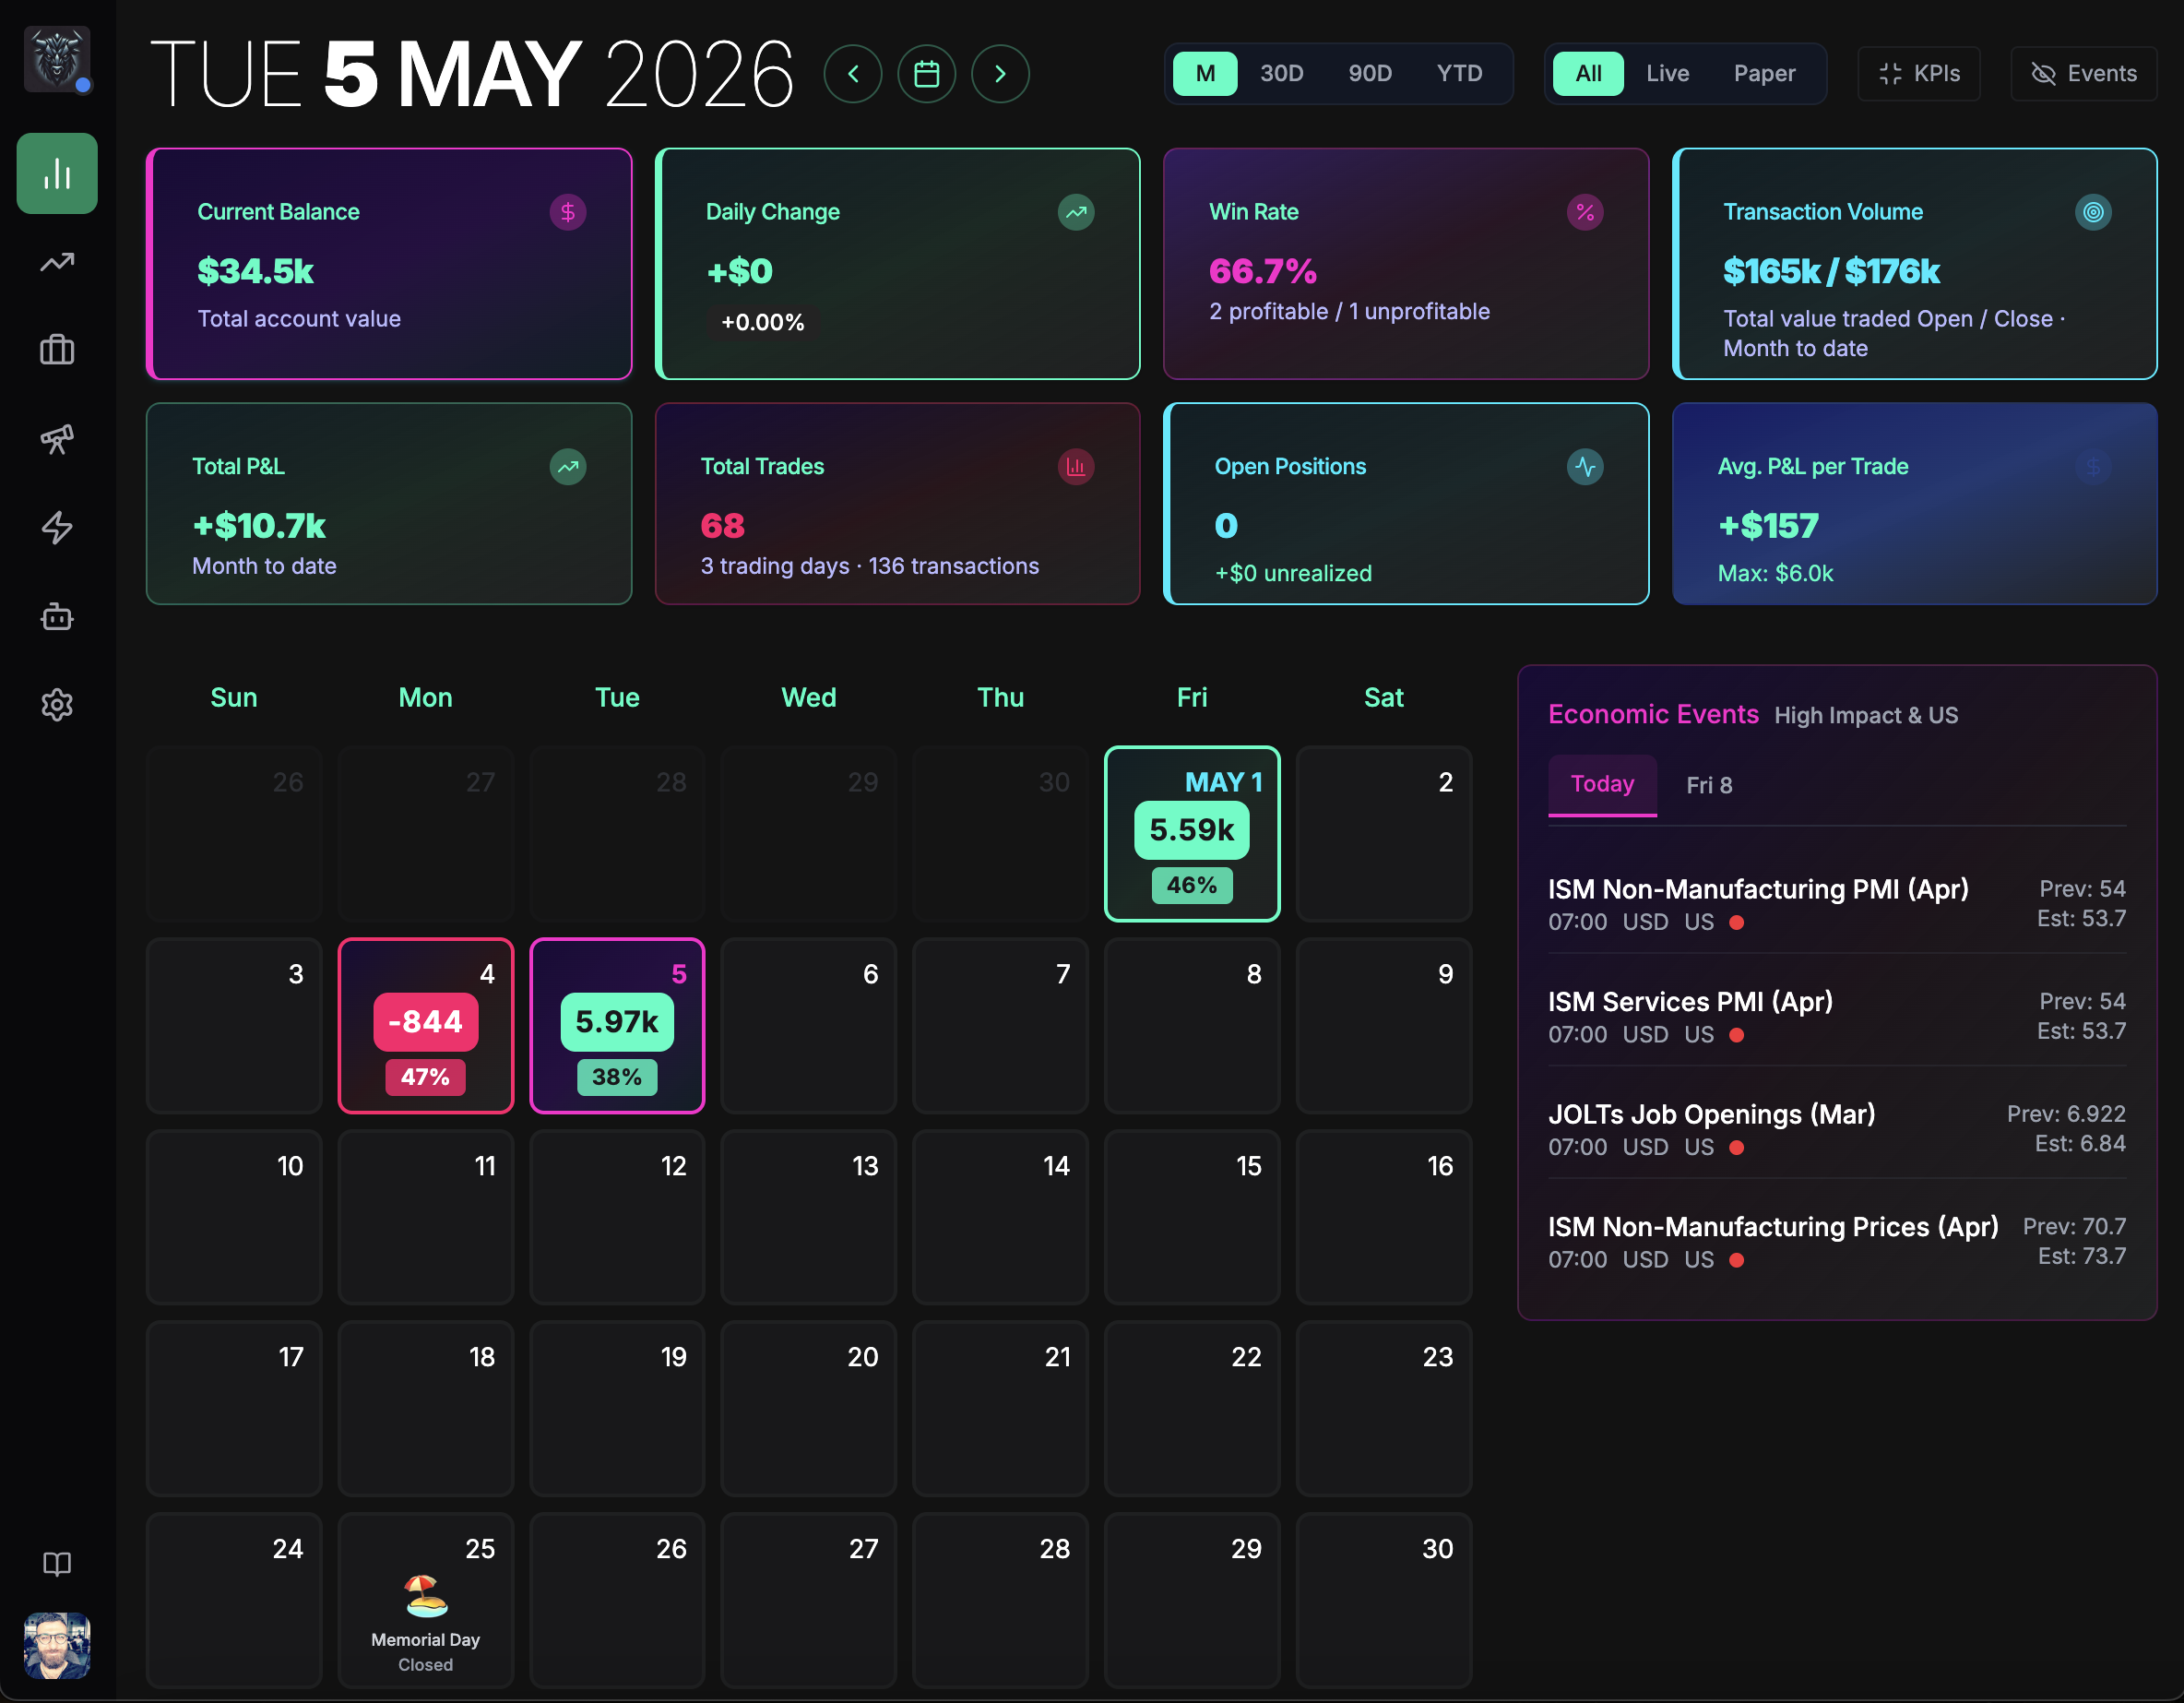This screenshot has width=2184, height=1703.
Task: Open the robot bot sidebar icon
Action: (x=57, y=616)
